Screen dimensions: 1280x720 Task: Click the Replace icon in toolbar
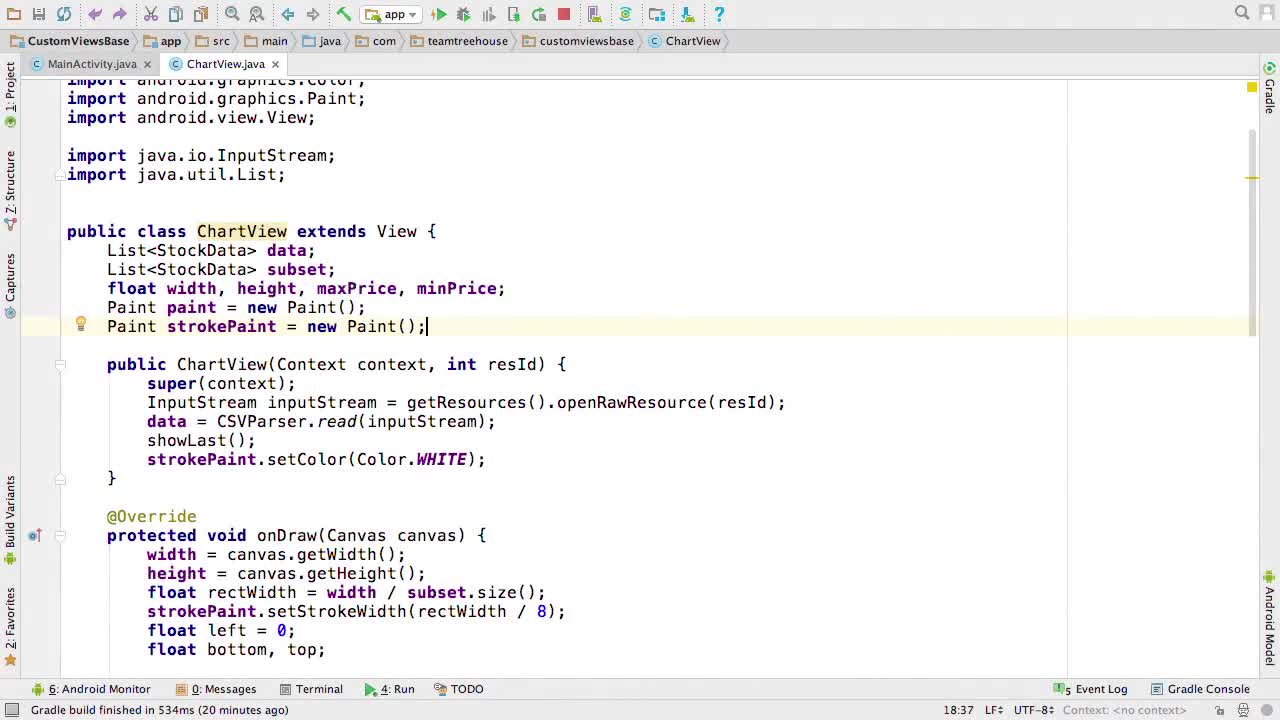[257, 14]
